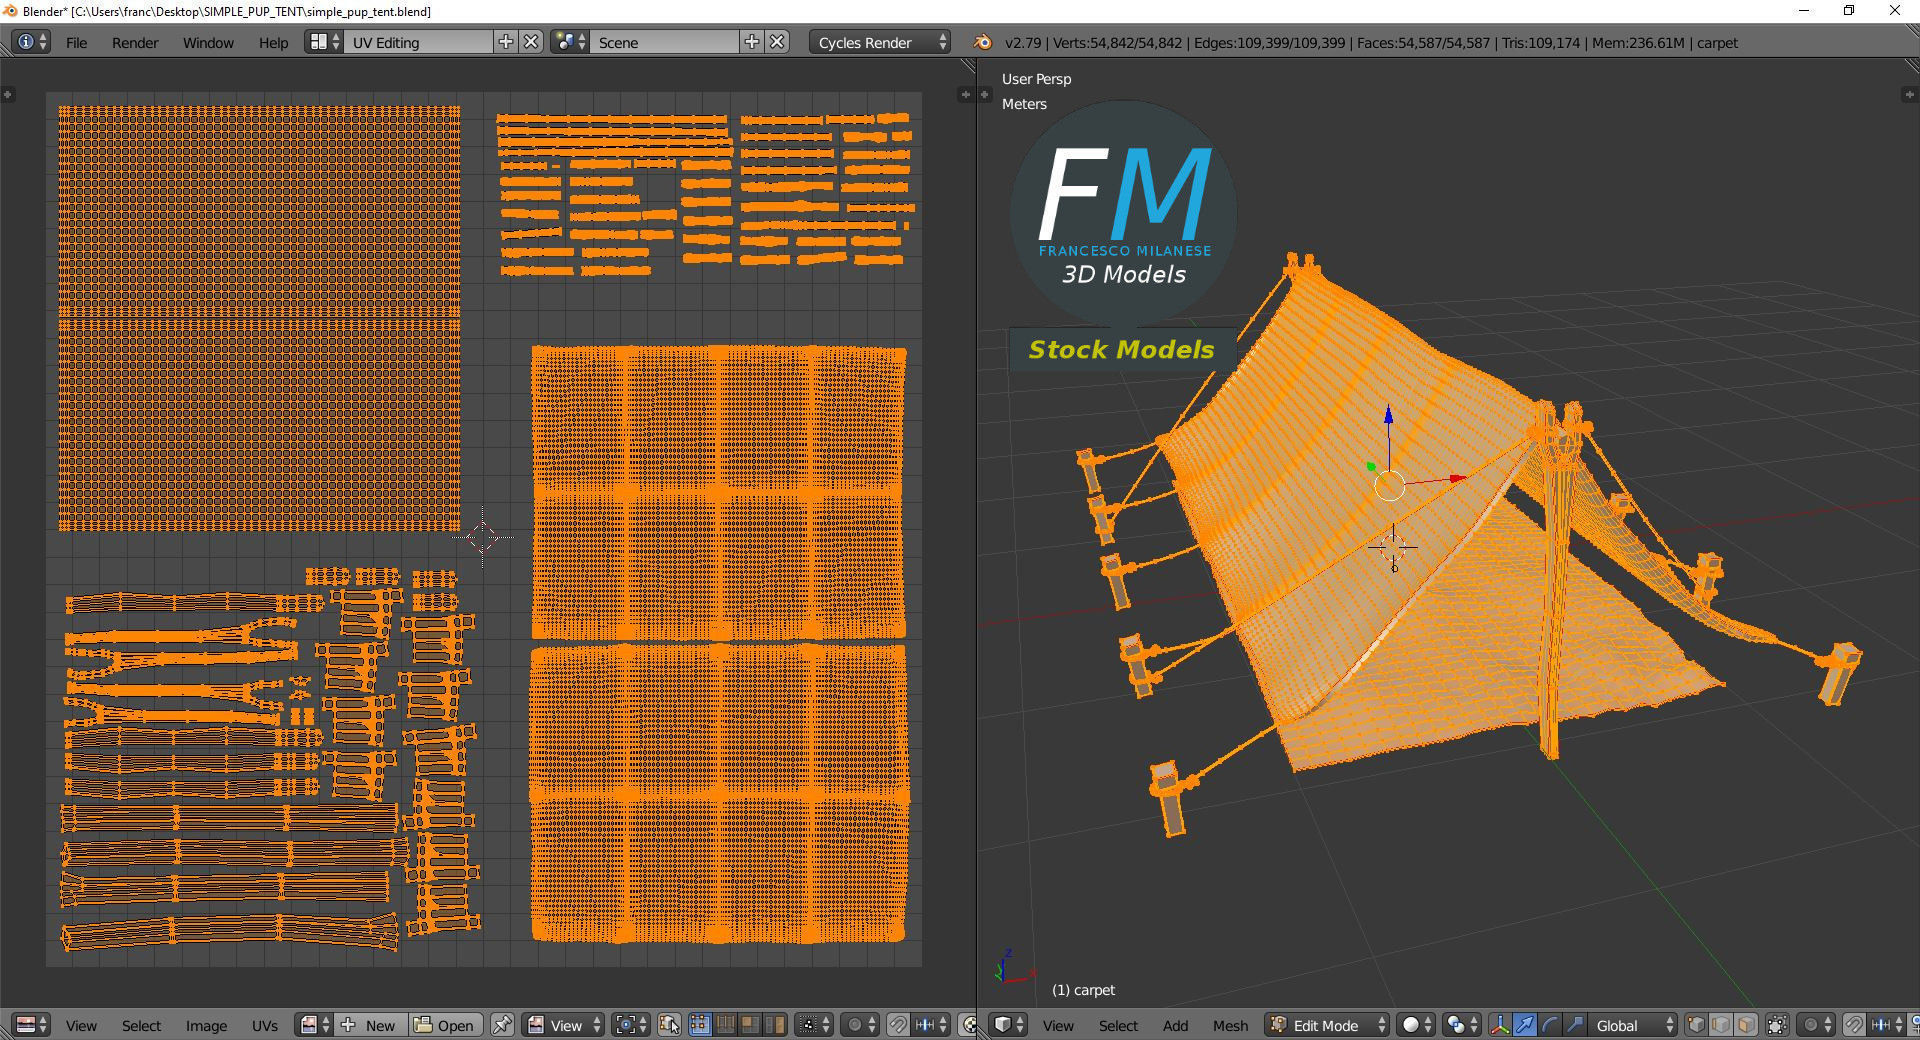Open the File menu

(76, 43)
